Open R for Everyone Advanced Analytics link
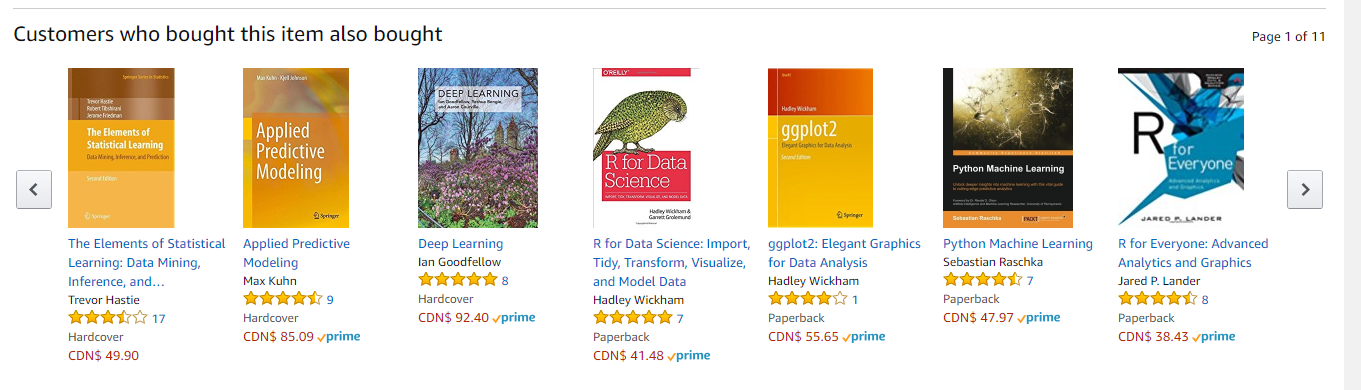1361x390 pixels. [x=1193, y=253]
